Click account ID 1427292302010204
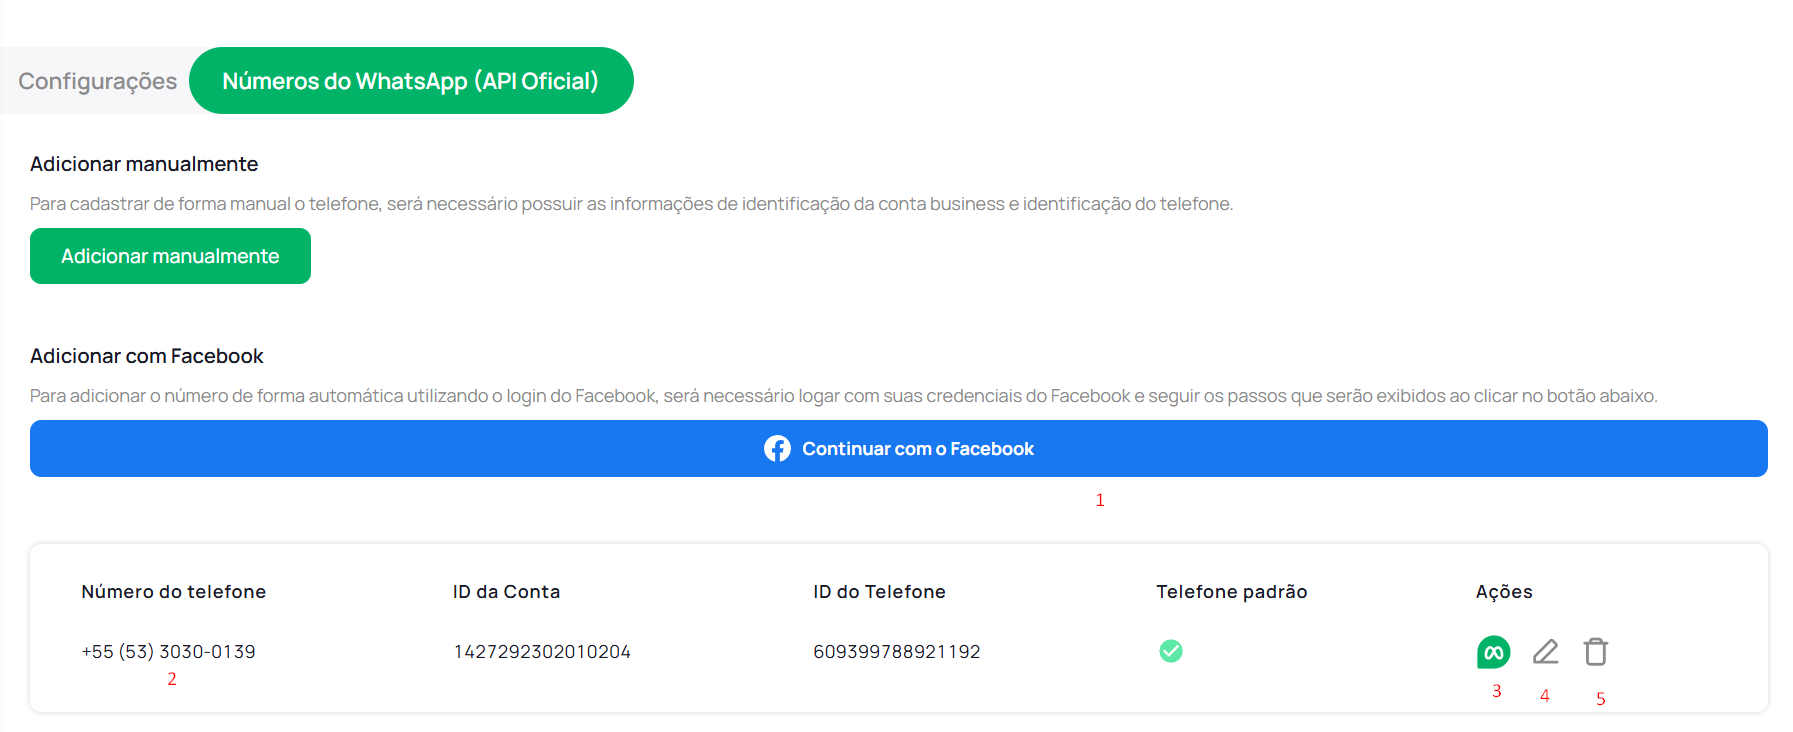Viewport: 1793px width, 732px height. coord(542,652)
